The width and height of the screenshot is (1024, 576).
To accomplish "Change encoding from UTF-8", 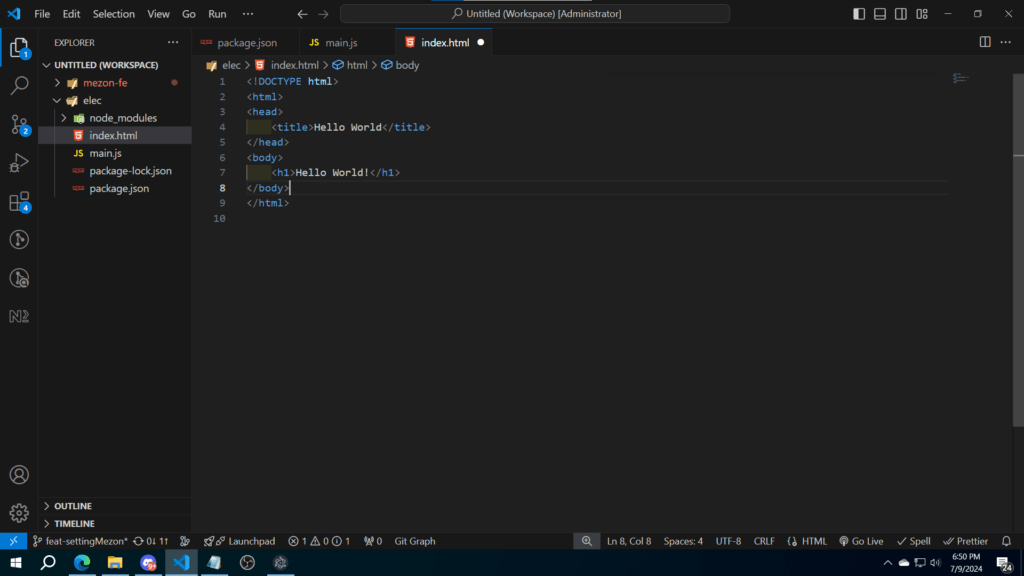I will [728, 541].
